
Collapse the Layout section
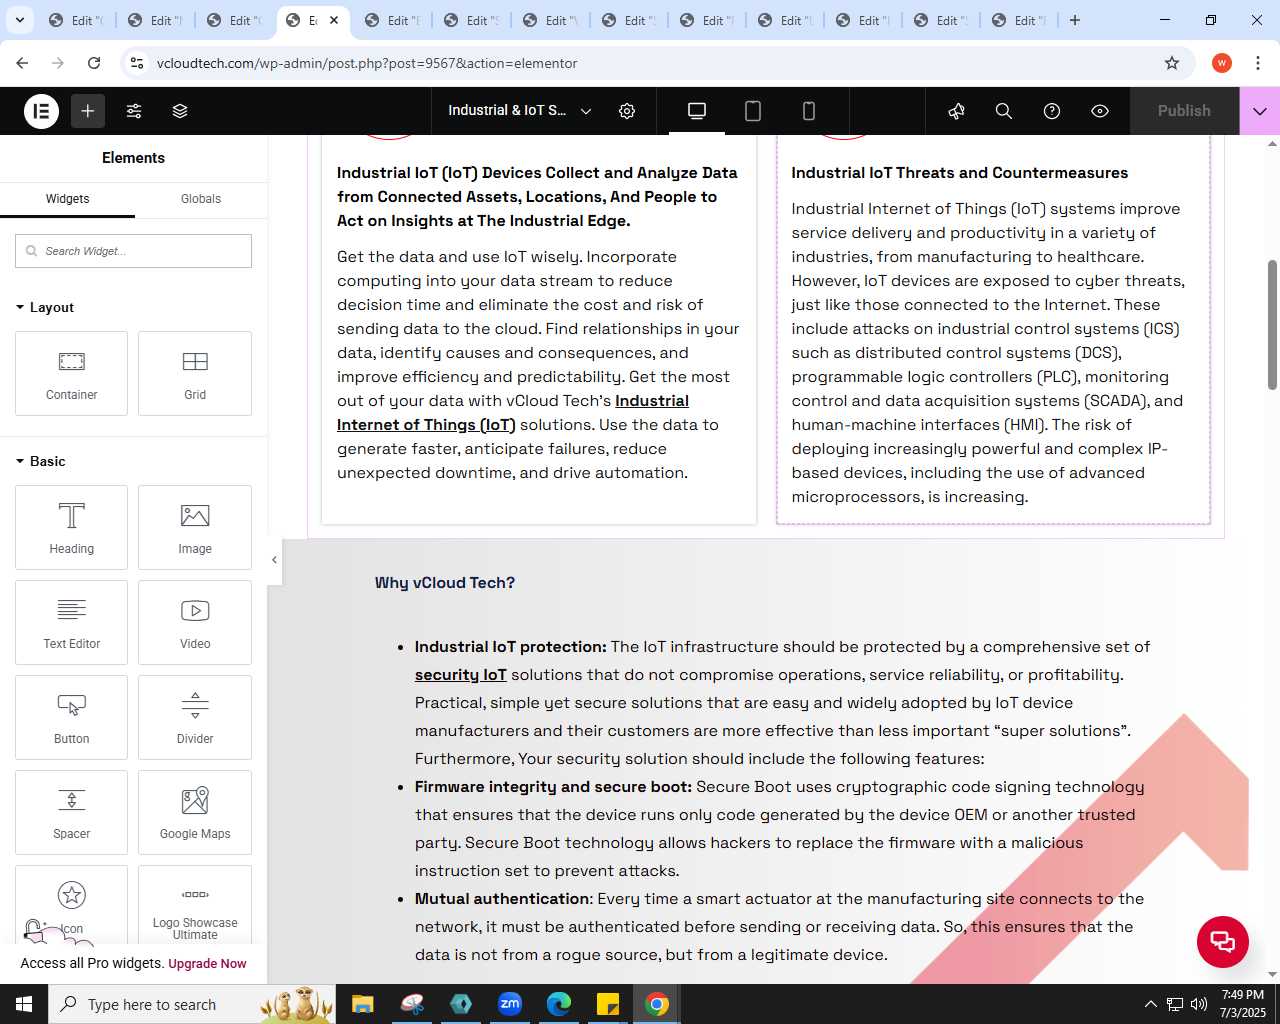[45, 307]
